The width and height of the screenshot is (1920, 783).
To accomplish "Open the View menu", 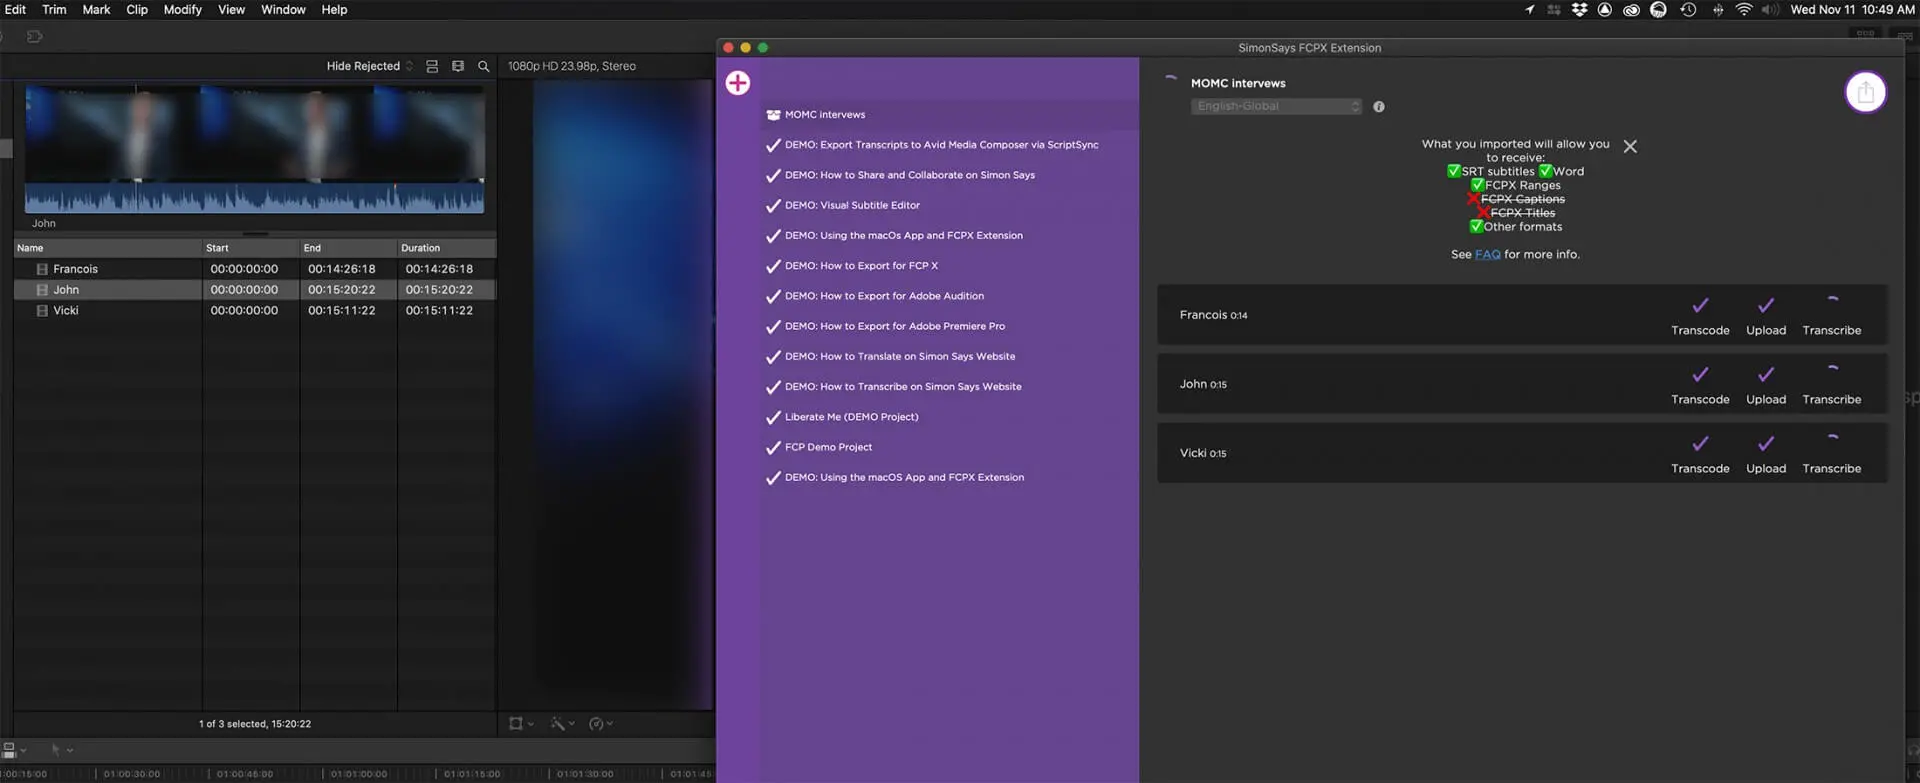I will [232, 10].
